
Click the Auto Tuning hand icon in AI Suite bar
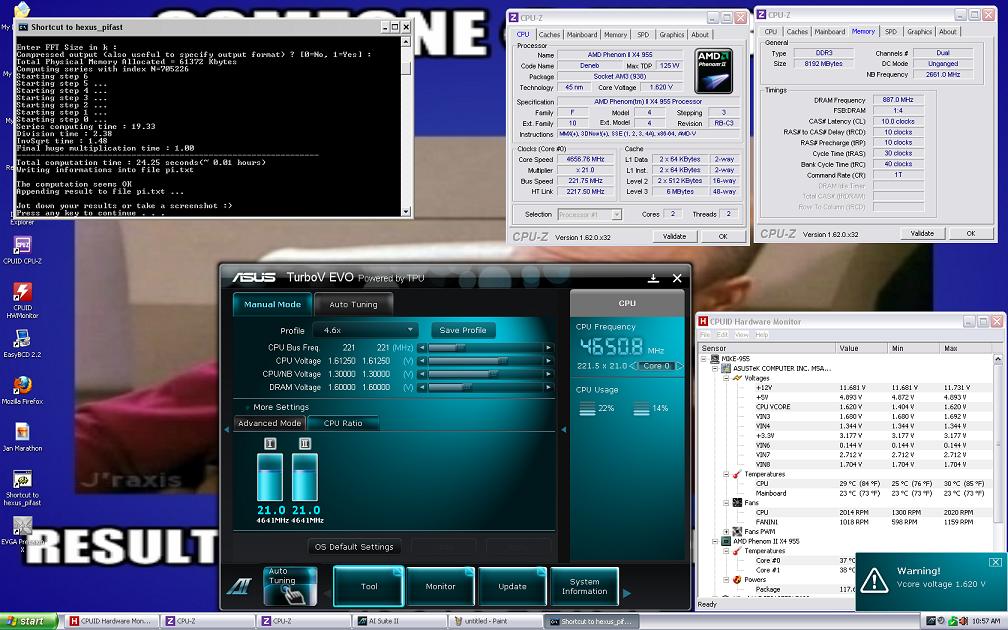(x=290, y=586)
